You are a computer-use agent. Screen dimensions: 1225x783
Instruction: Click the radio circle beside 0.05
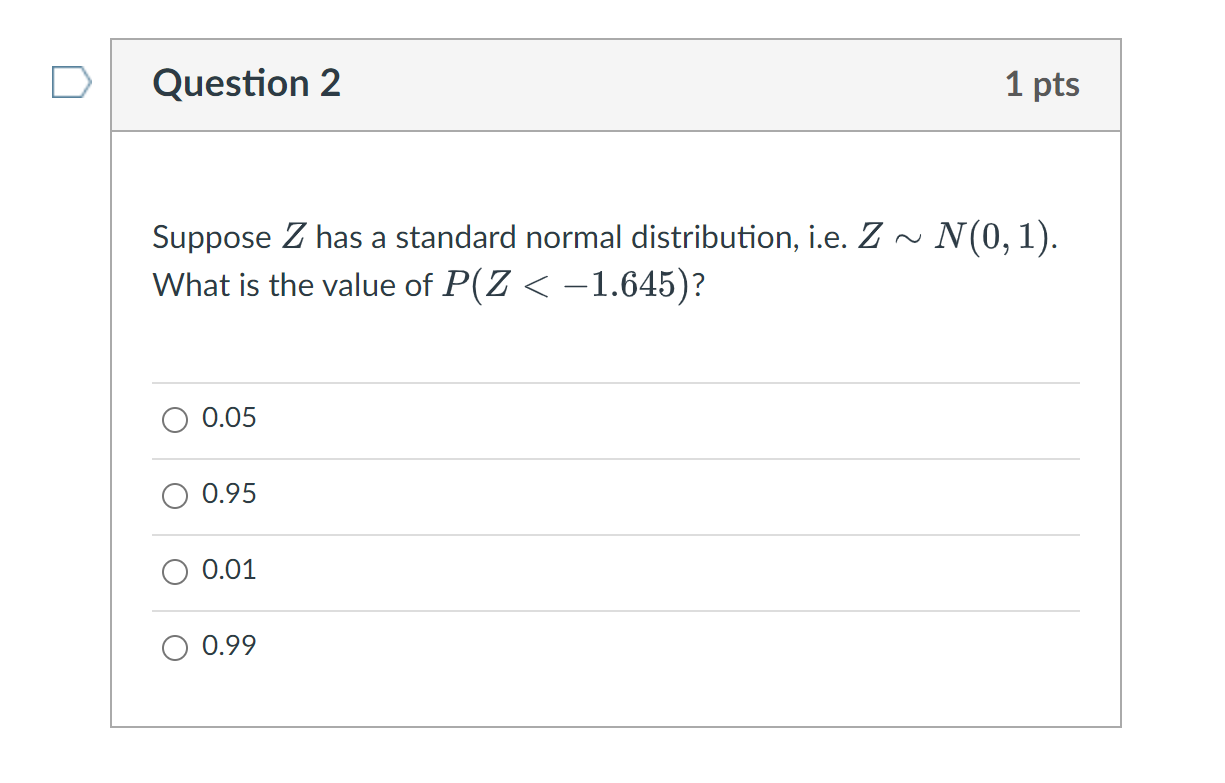[175, 419]
